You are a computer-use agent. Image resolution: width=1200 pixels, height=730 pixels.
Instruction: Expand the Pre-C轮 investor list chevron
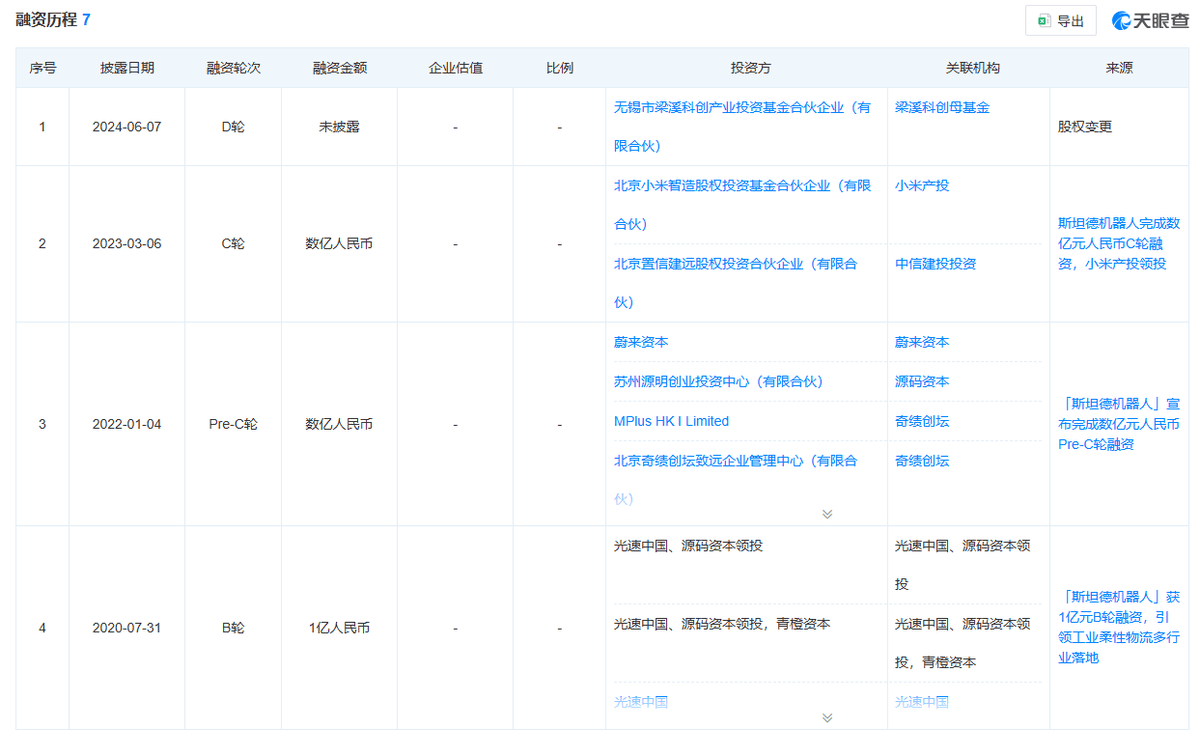(x=827, y=514)
